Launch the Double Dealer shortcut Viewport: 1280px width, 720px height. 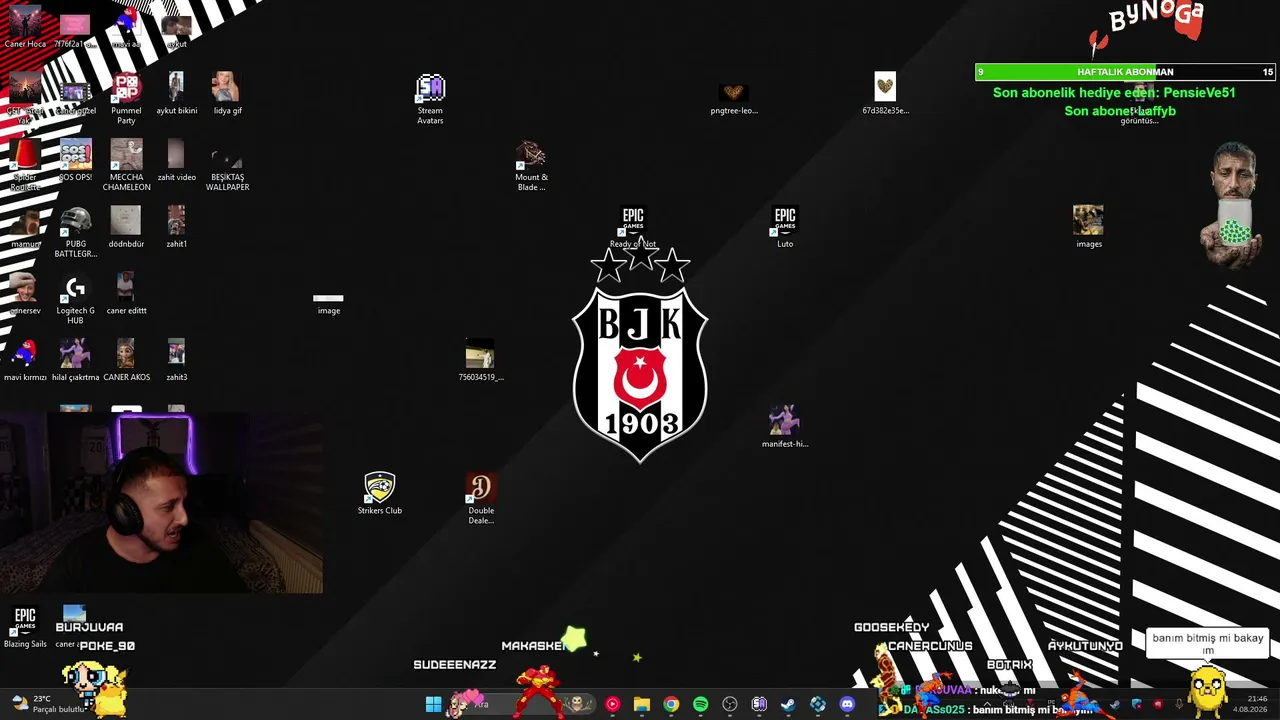click(481, 499)
